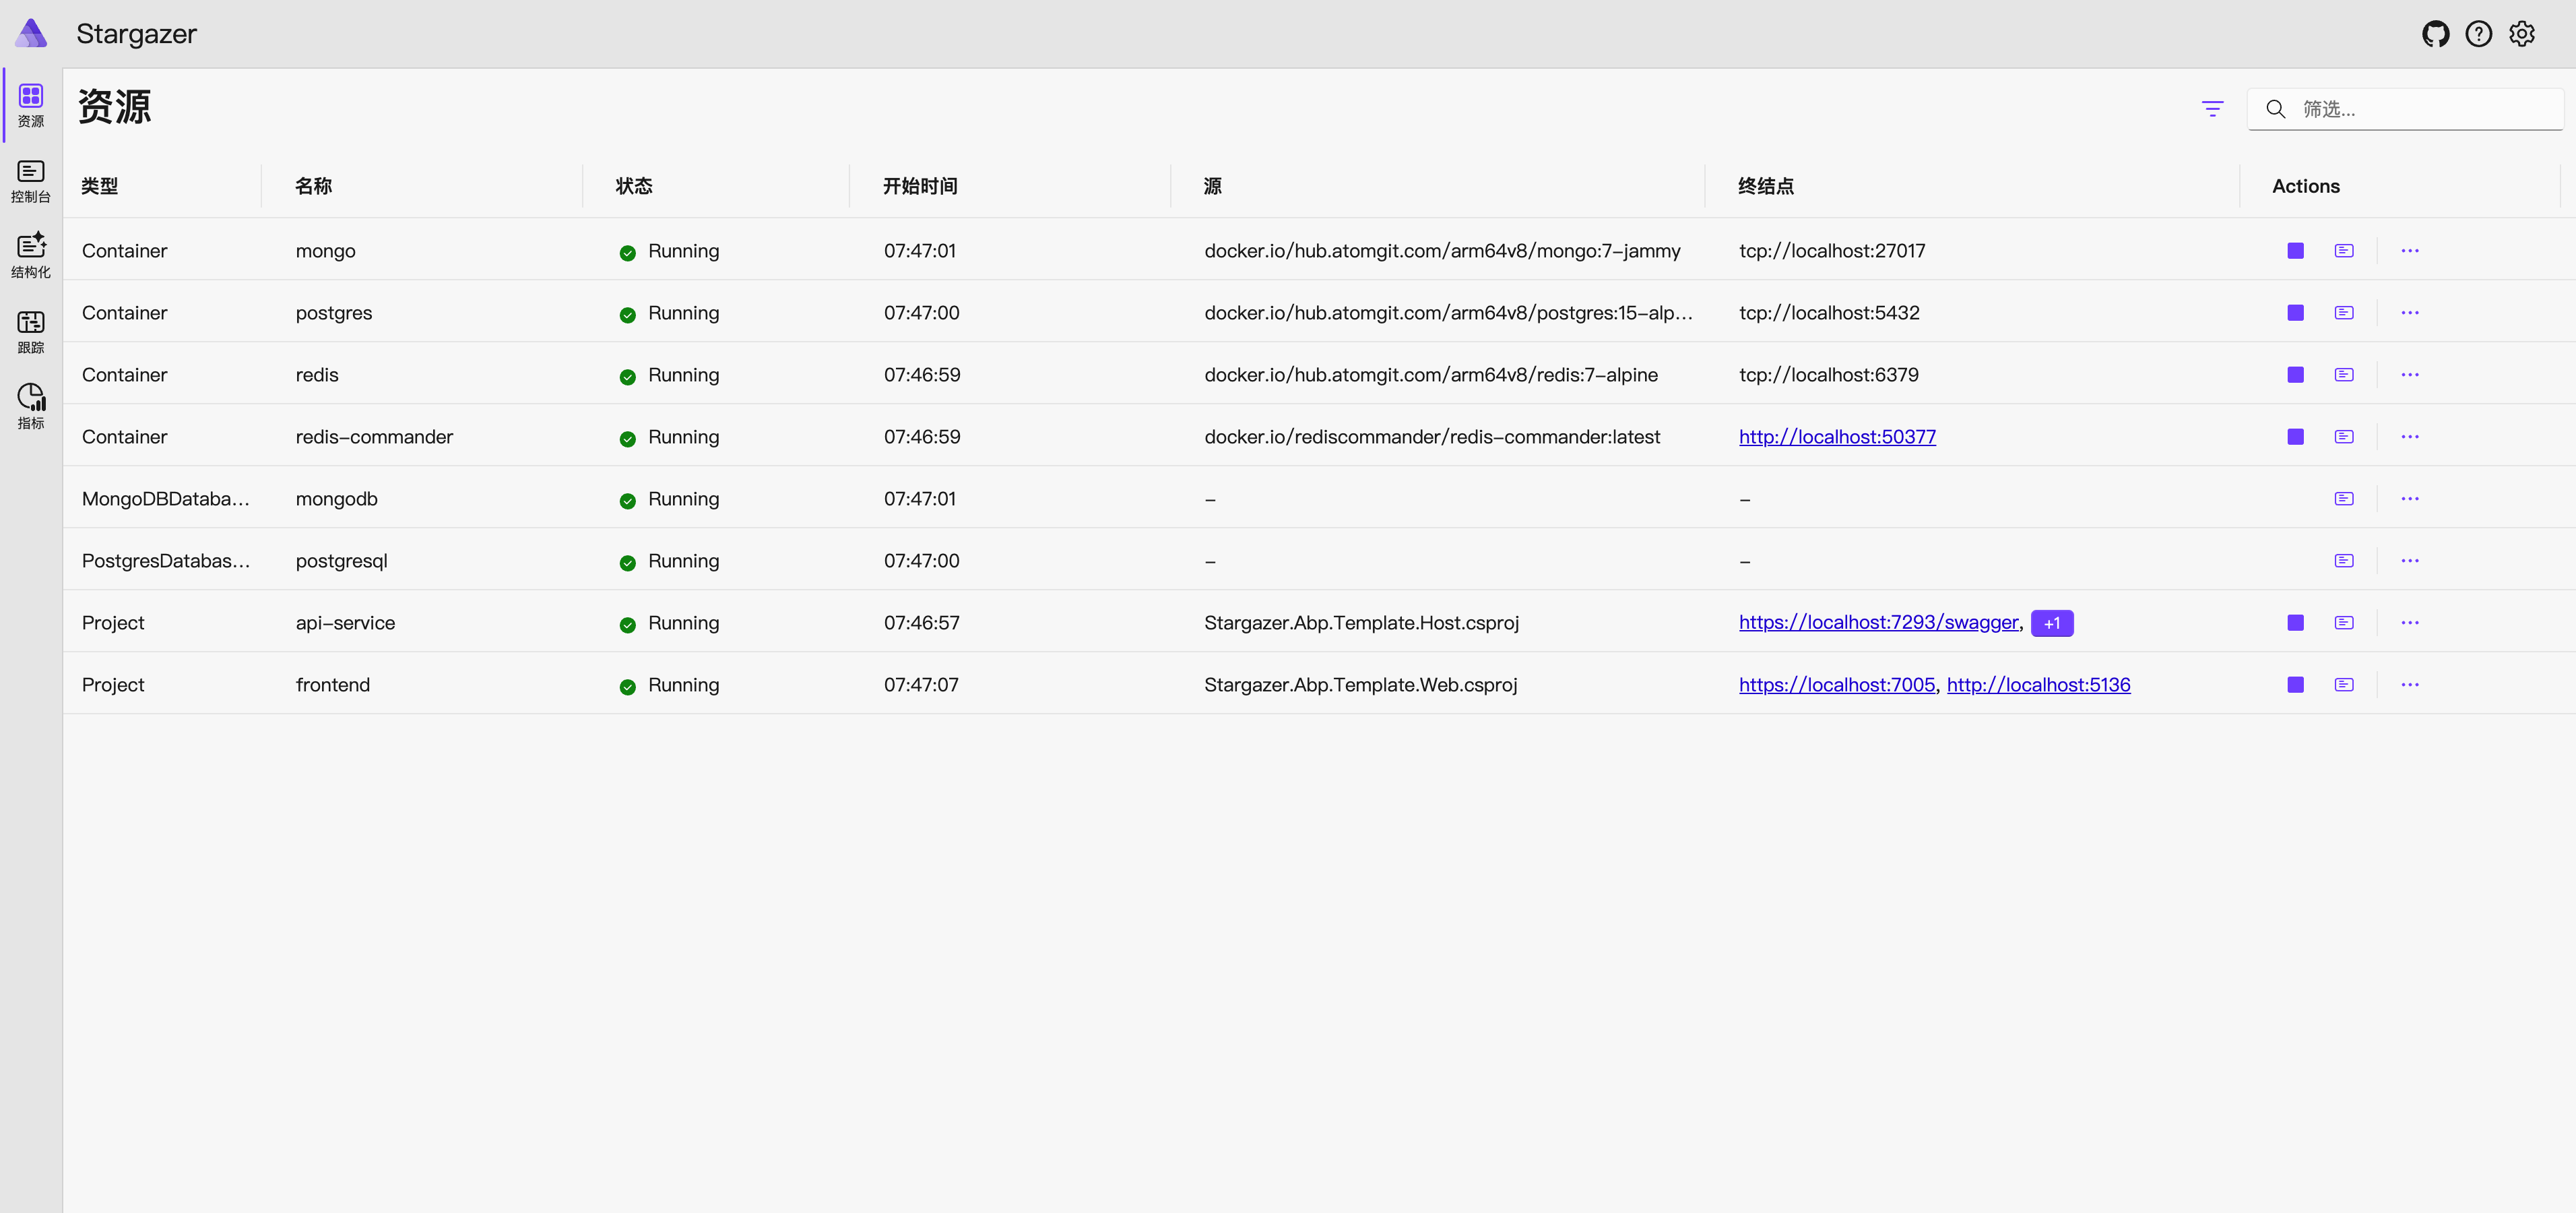The width and height of the screenshot is (2576, 1213).
Task: Stop the api-service project
Action: (x=2295, y=623)
